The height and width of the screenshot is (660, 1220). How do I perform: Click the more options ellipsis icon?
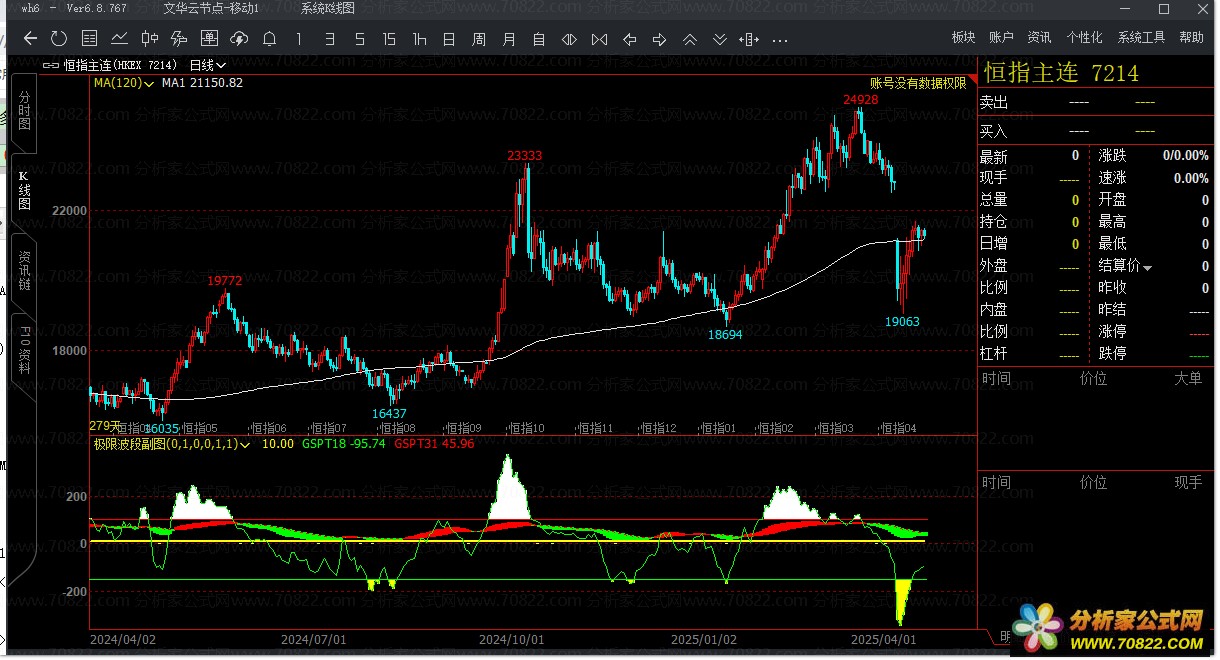[x=780, y=39]
